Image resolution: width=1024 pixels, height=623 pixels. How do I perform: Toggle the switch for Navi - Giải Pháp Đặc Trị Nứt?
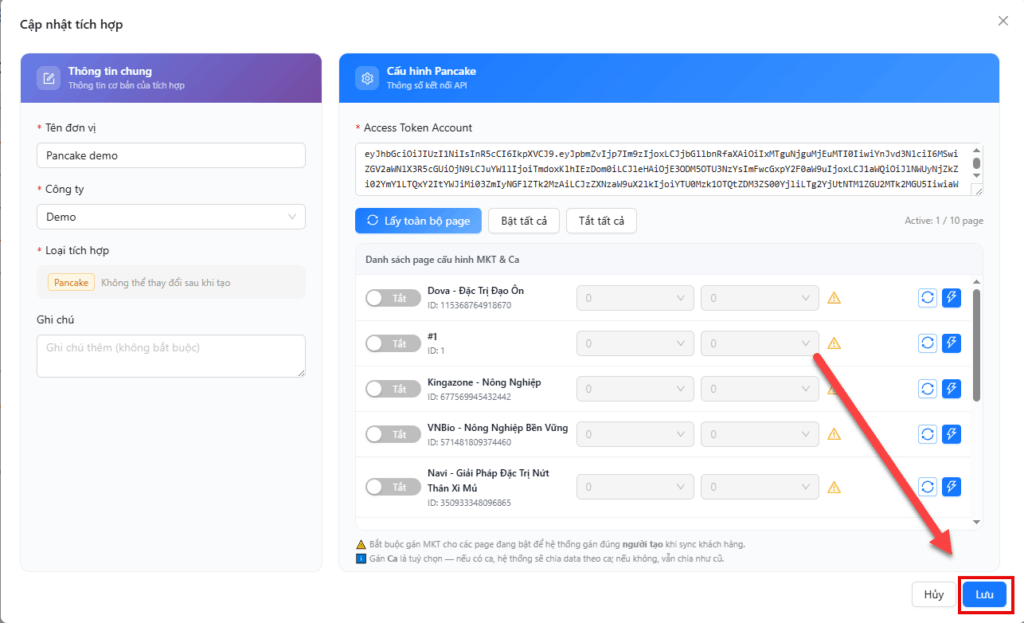392,487
